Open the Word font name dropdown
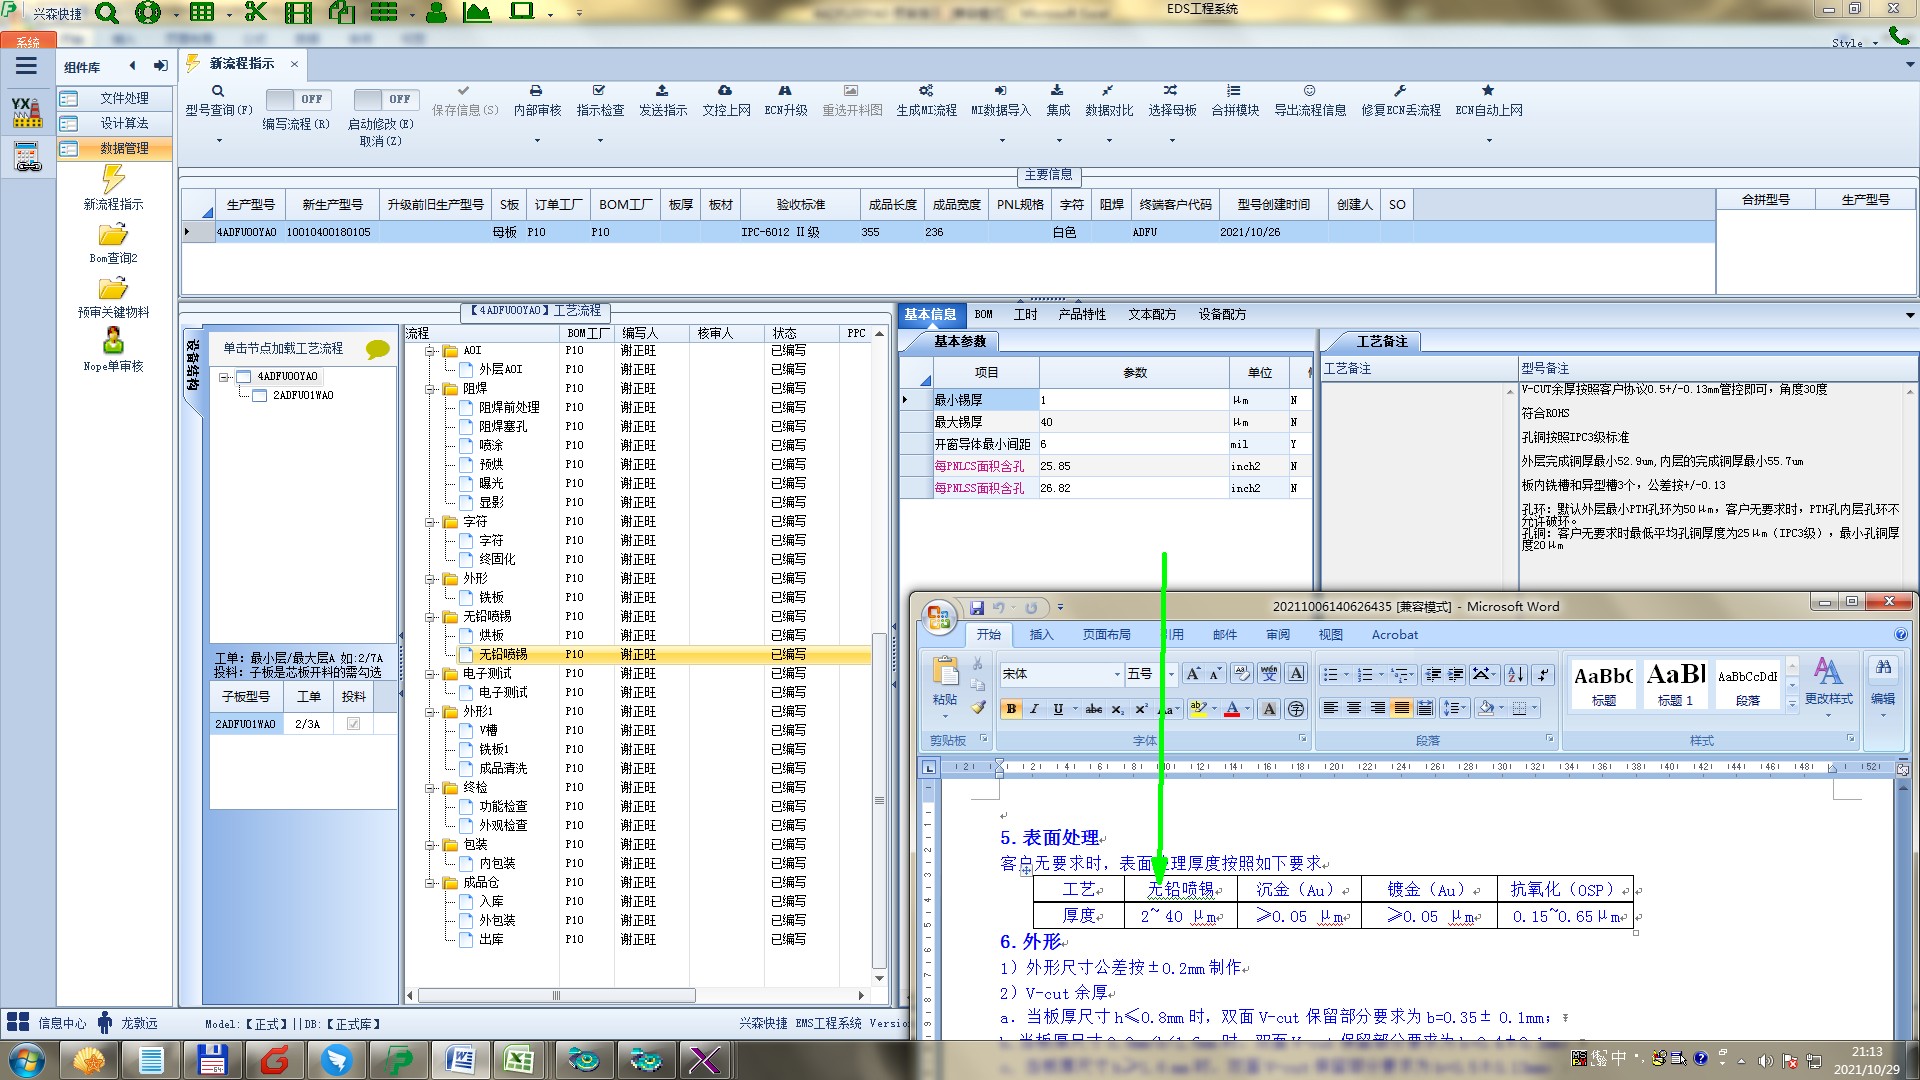The height and width of the screenshot is (1080, 1920). pos(1116,674)
